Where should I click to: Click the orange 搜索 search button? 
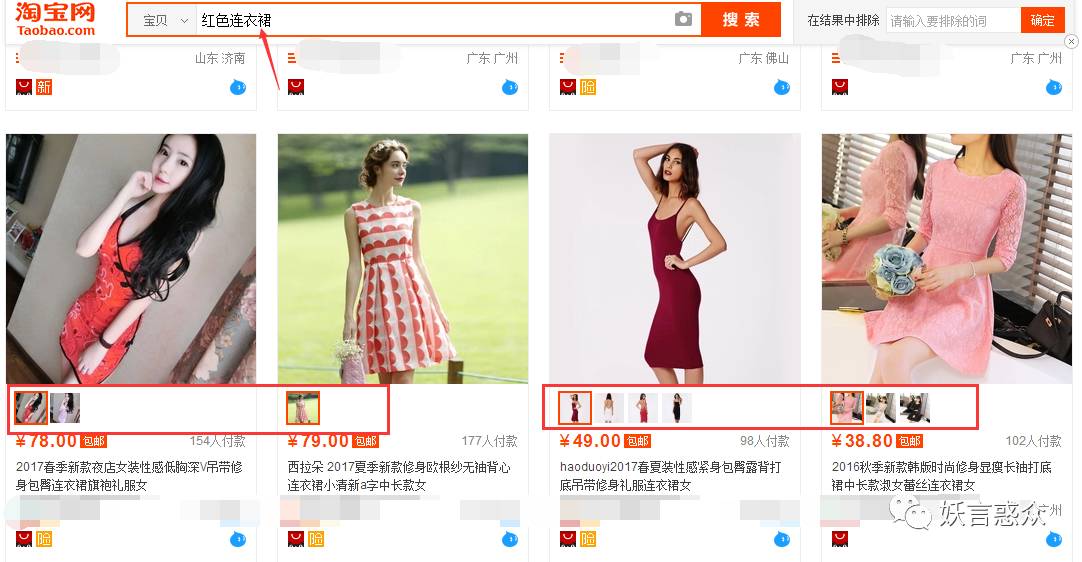coord(740,20)
